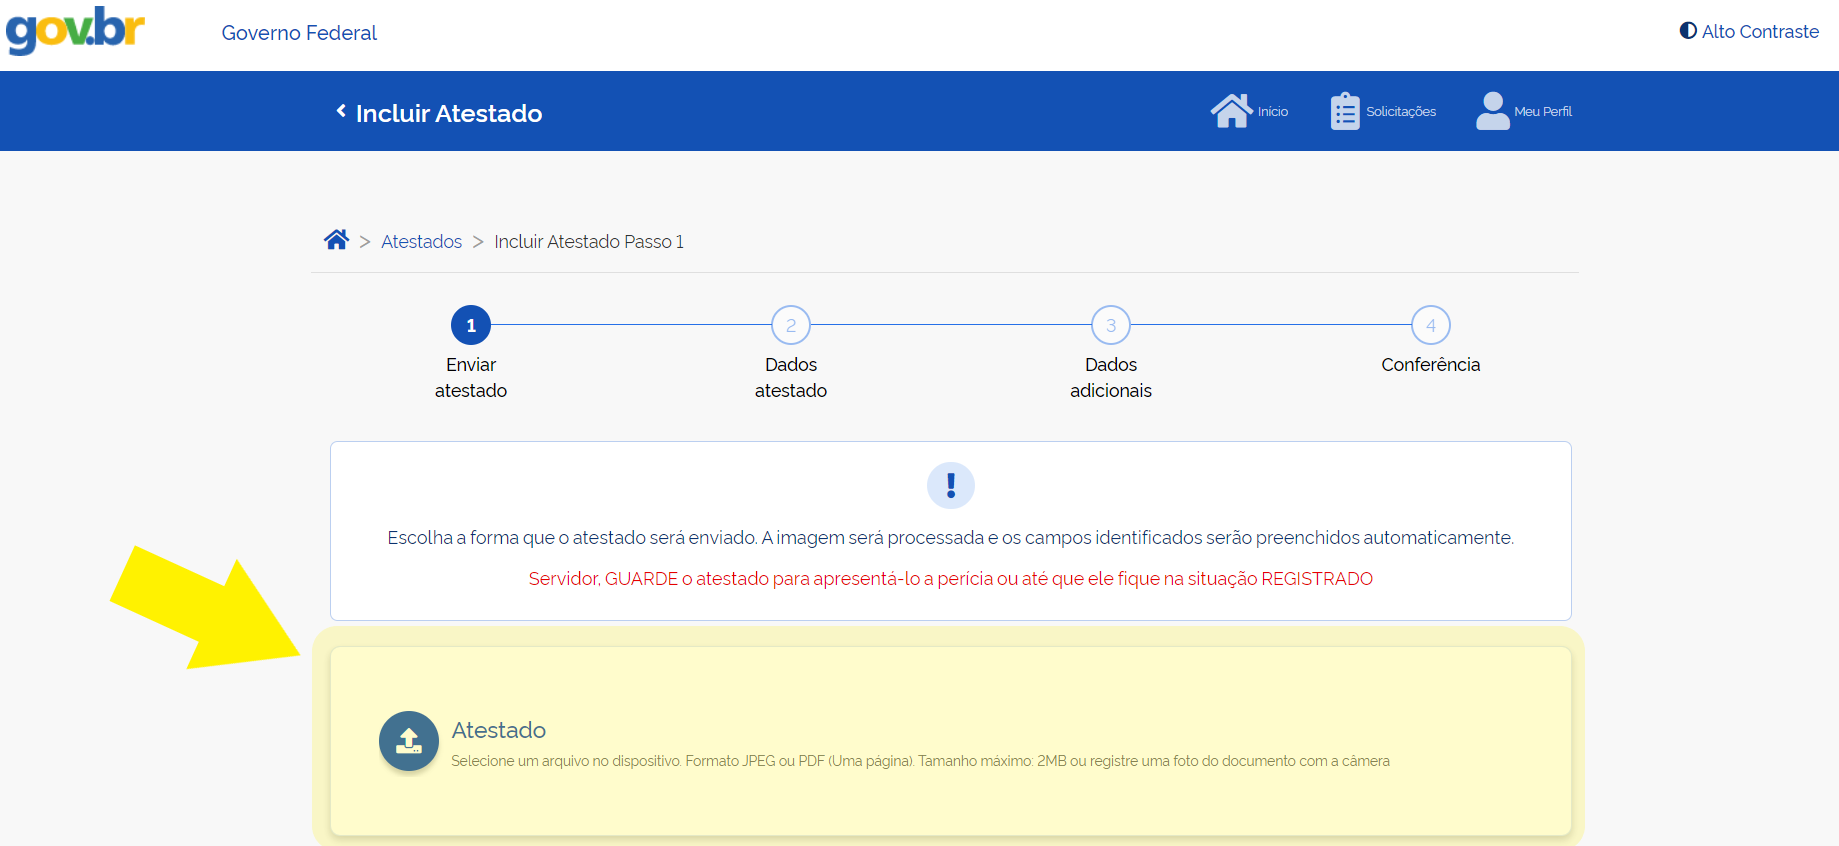
Task: Click the Atestado upload card title
Action: pyautogui.click(x=498, y=730)
